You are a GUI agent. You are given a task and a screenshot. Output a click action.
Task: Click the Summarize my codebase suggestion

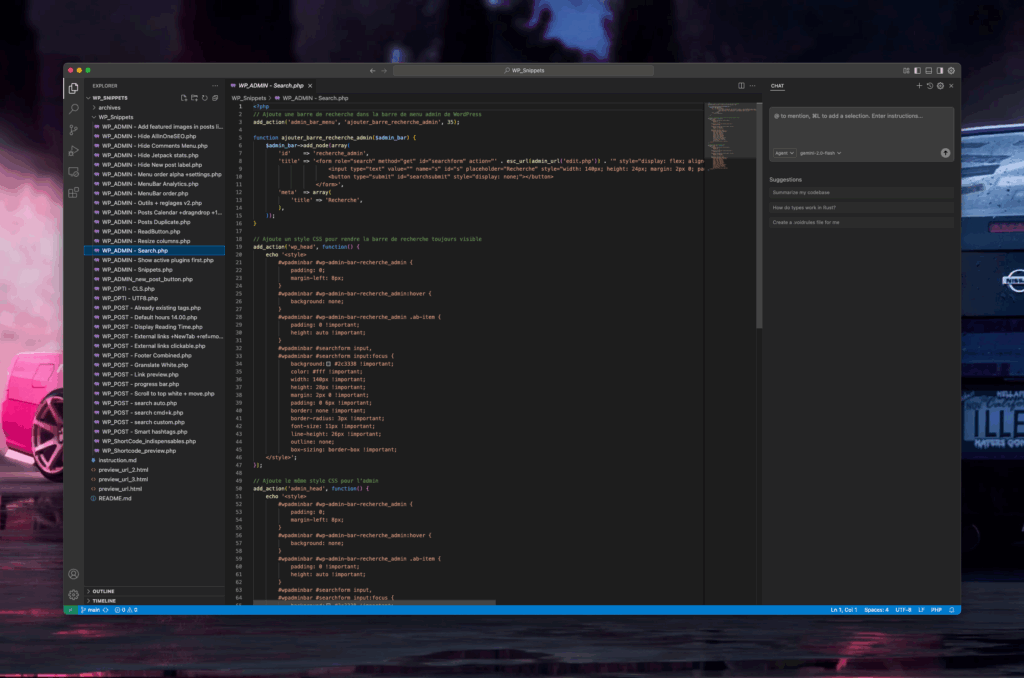(x=861, y=193)
